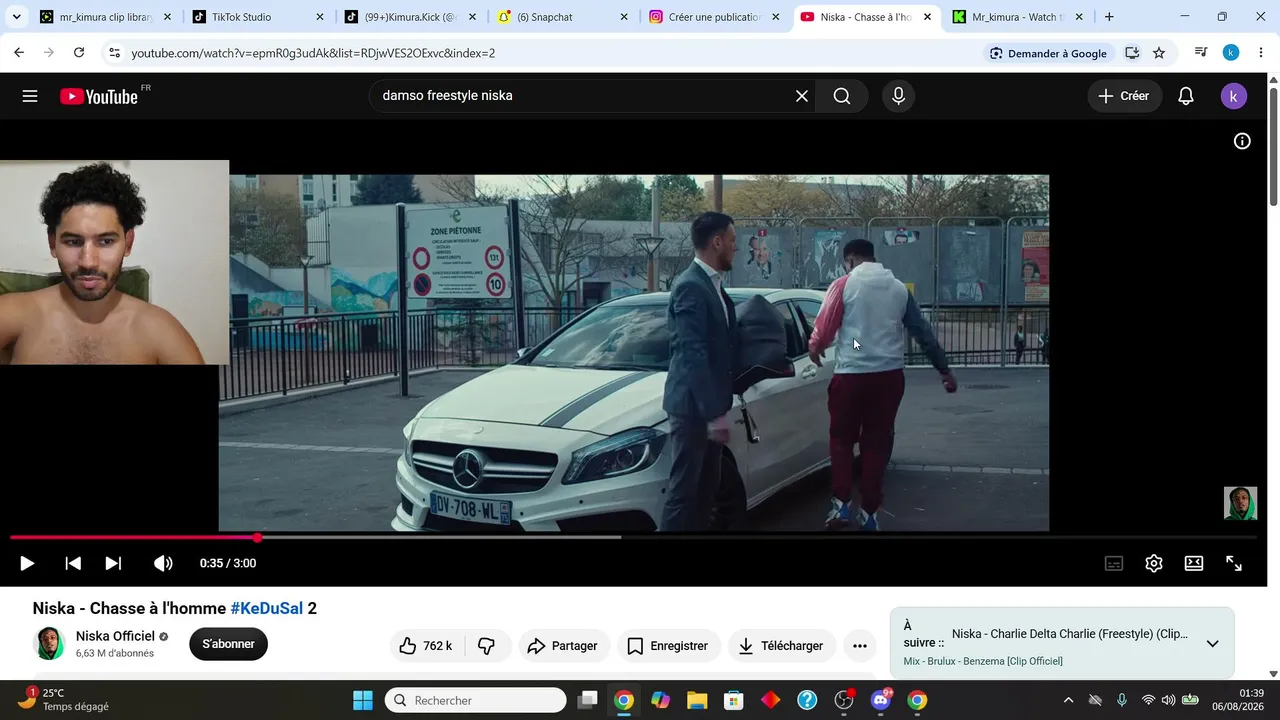This screenshot has height=720, width=1280.
Task: Open more actions three-dot menu
Action: click(x=860, y=646)
